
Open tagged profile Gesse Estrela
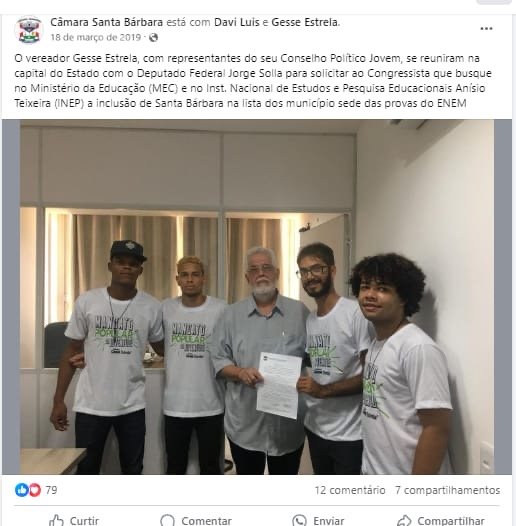[305, 22]
